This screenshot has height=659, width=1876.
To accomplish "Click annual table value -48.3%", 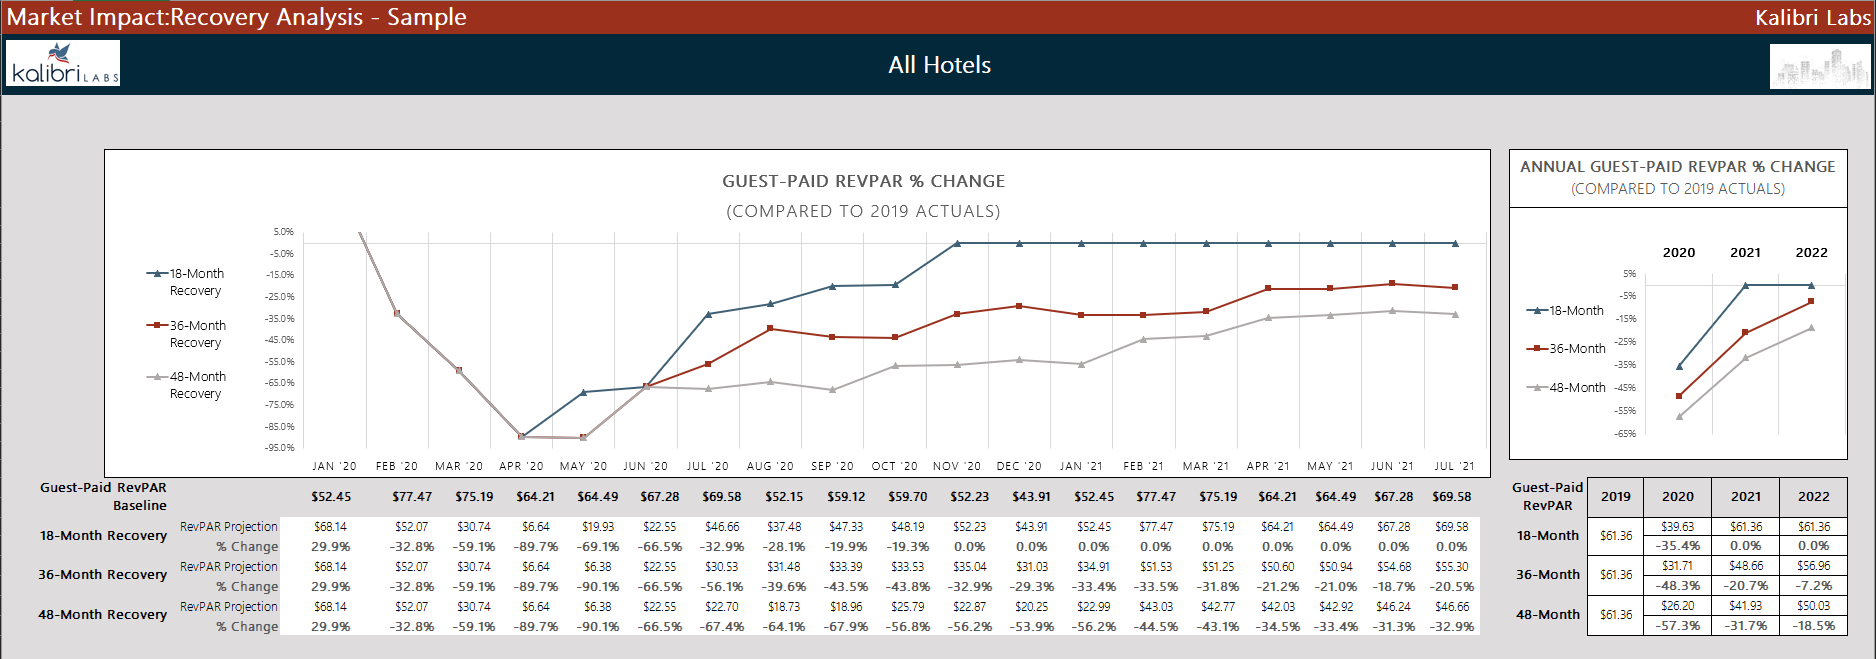I will pos(1678,586).
